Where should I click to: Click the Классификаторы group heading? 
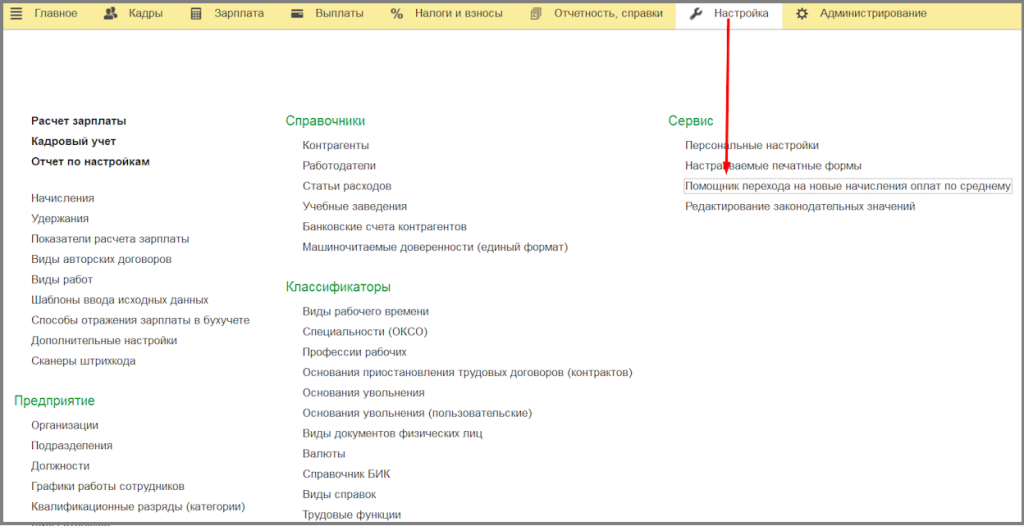pyautogui.click(x=338, y=287)
